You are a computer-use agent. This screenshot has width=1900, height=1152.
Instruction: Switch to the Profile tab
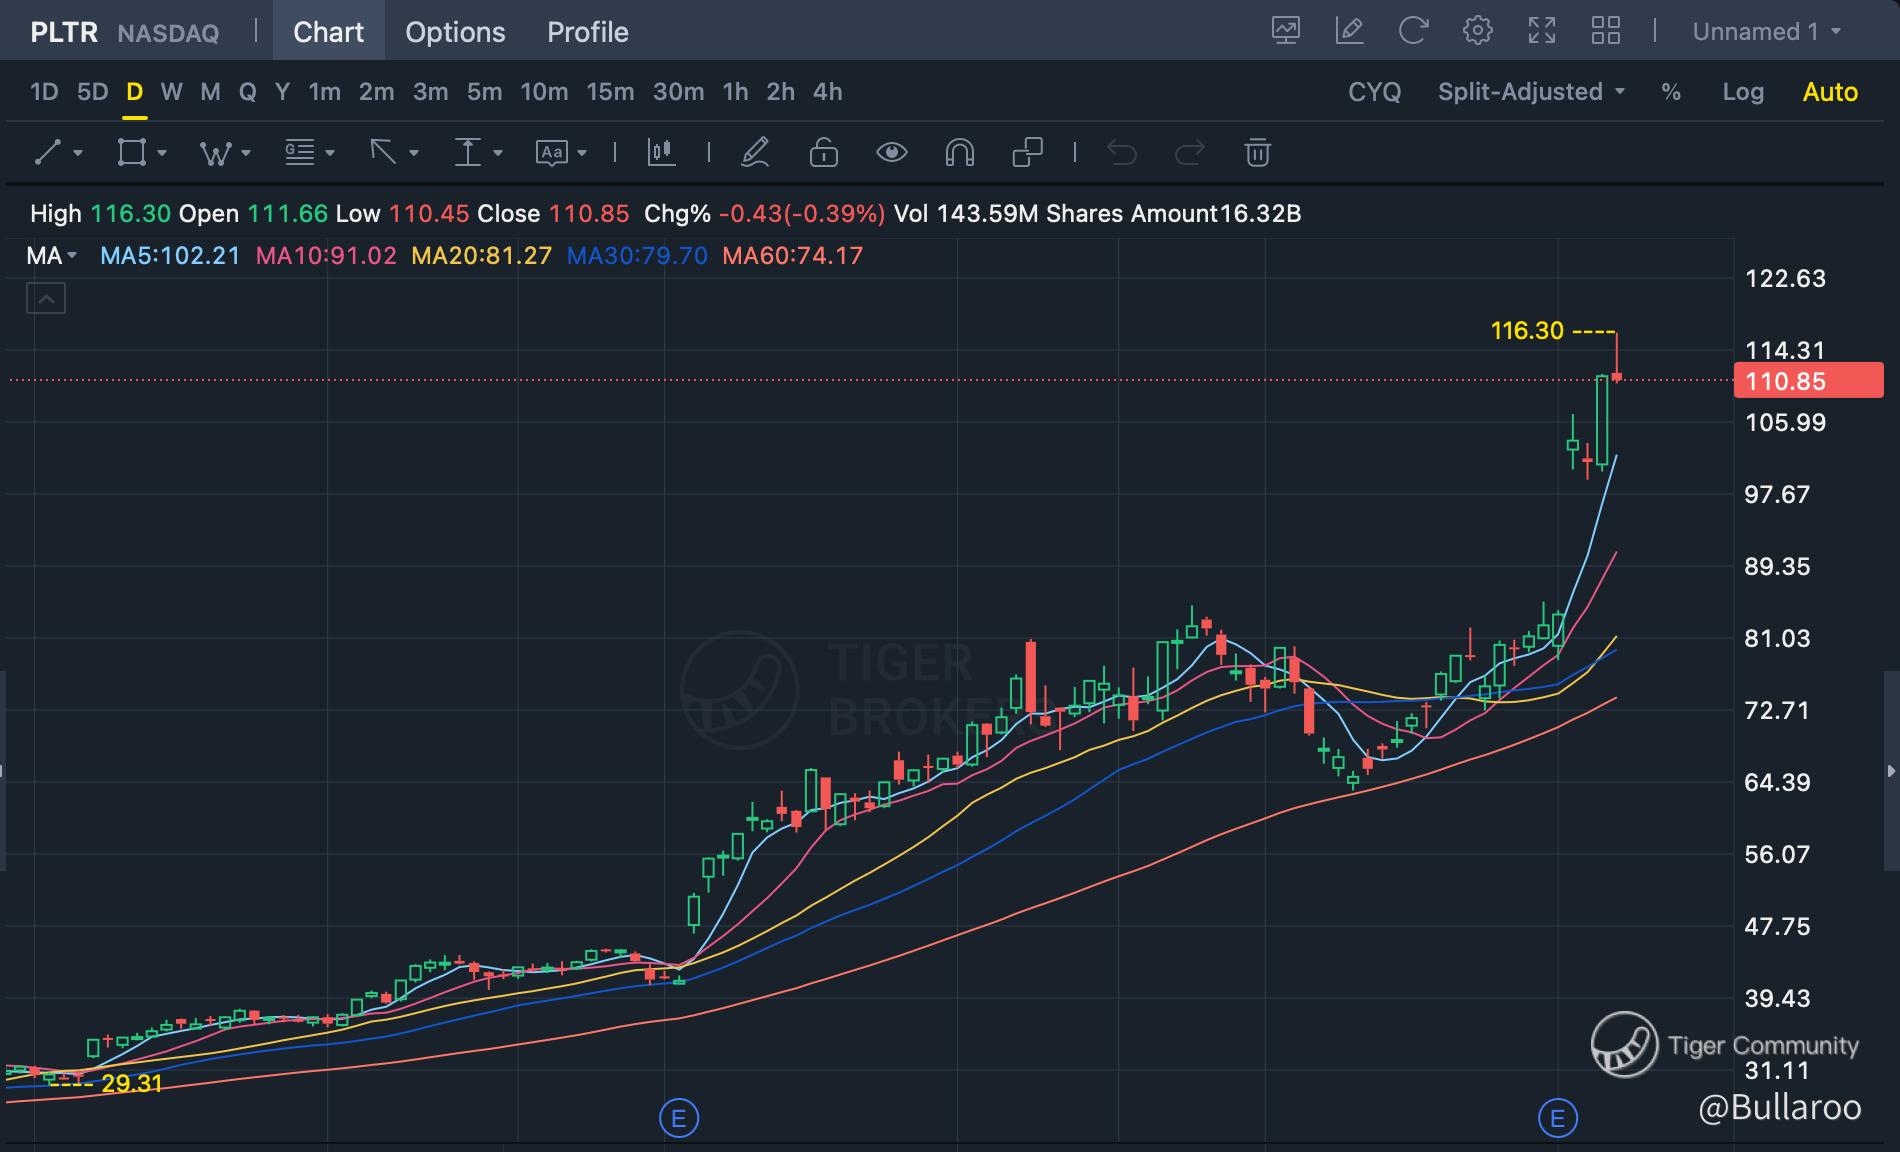tap(587, 32)
